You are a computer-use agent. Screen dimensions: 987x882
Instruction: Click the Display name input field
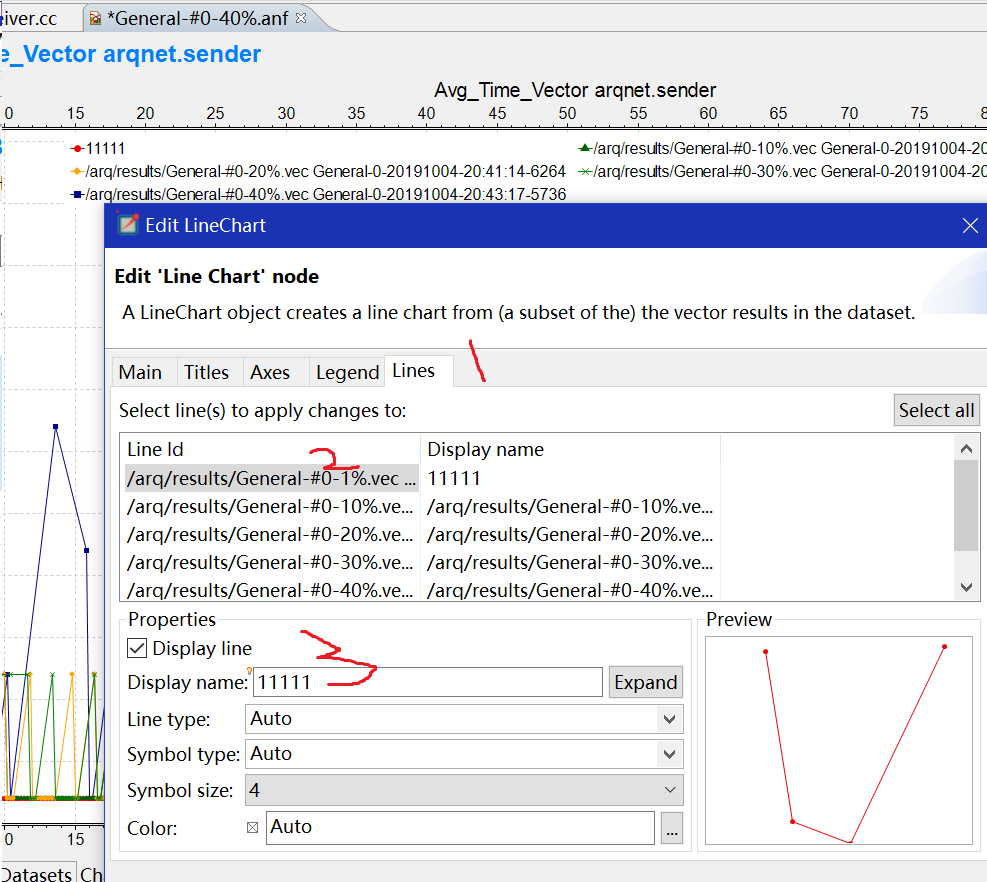[427, 682]
